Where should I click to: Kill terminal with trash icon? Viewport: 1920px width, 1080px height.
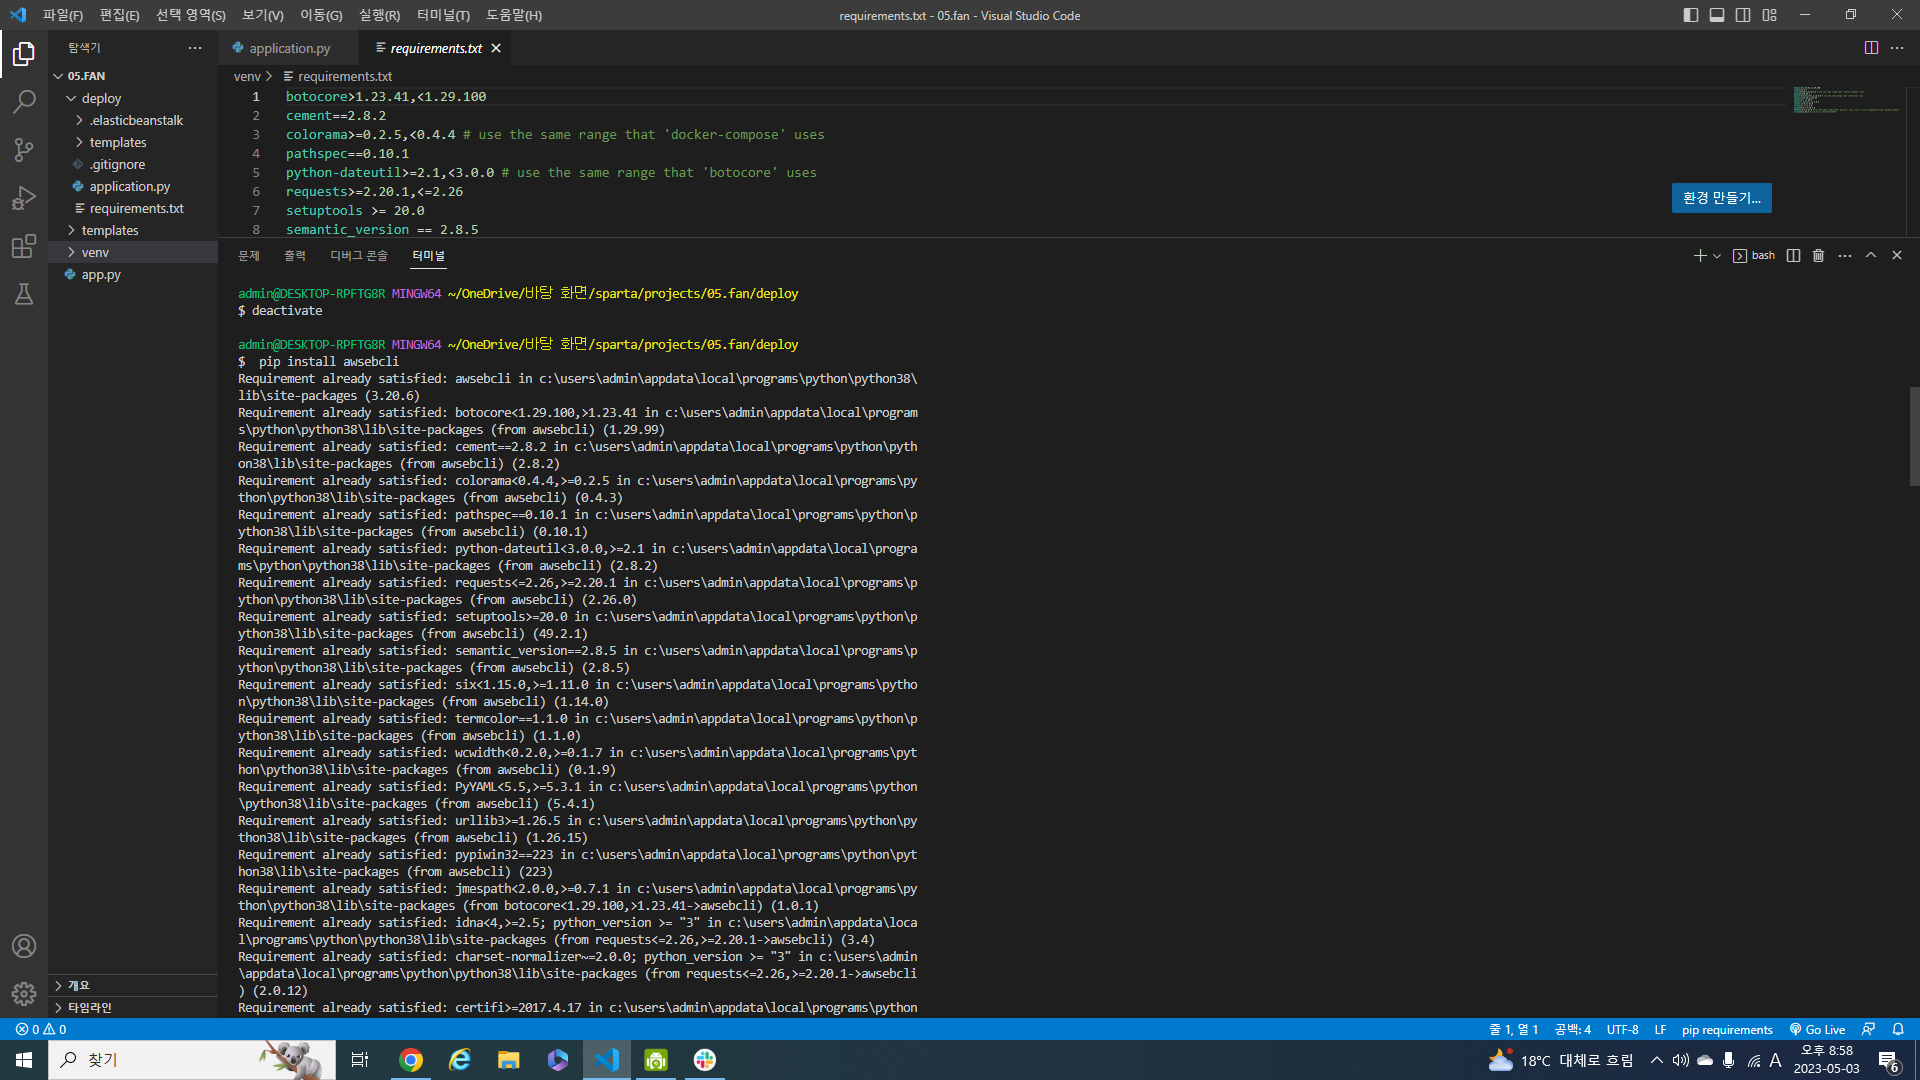pos(1818,256)
